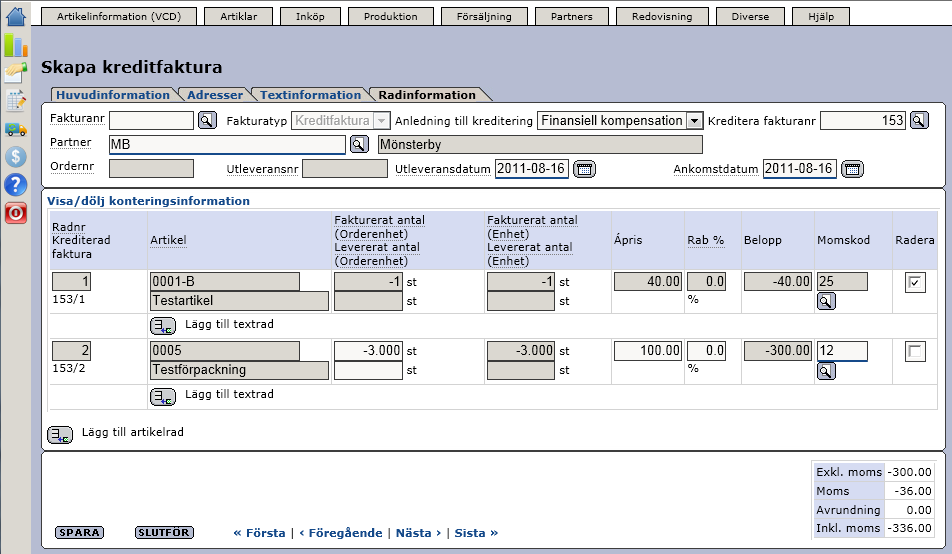This screenshot has height=554, width=952.
Task: Switch to Textinformation tab
Action: pyautogui.click(x=310, y=95)
